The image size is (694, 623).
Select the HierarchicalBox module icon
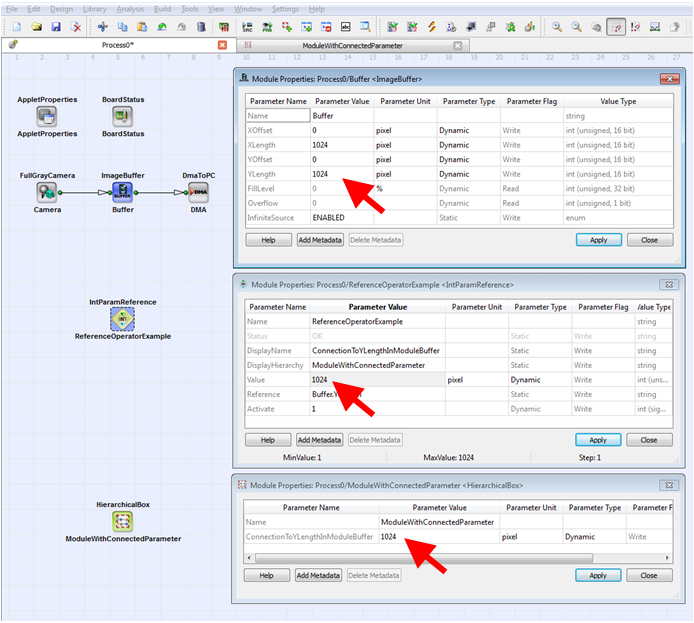(122, 521)
